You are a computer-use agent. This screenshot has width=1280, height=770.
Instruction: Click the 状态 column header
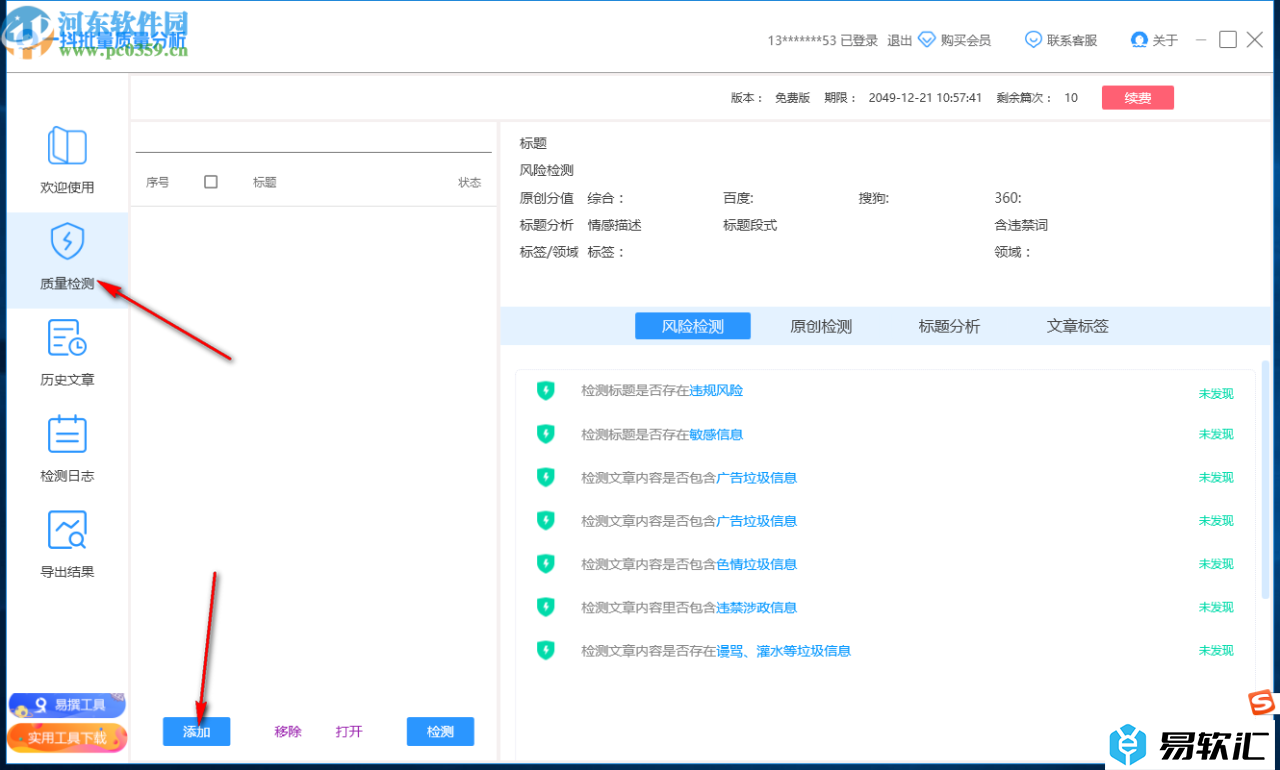[x=470, y=183]
